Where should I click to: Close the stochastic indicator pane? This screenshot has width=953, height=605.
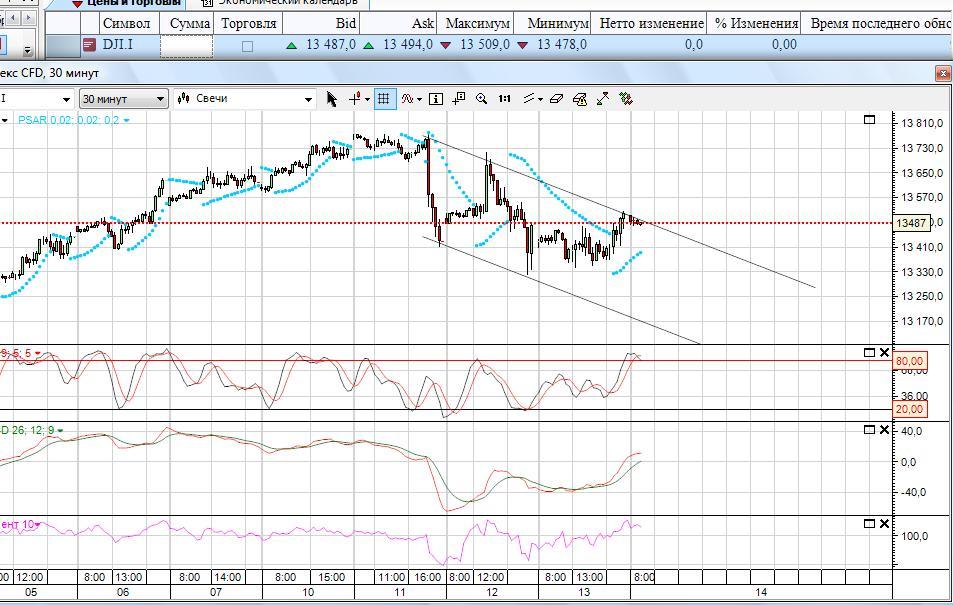coord(884,353)
